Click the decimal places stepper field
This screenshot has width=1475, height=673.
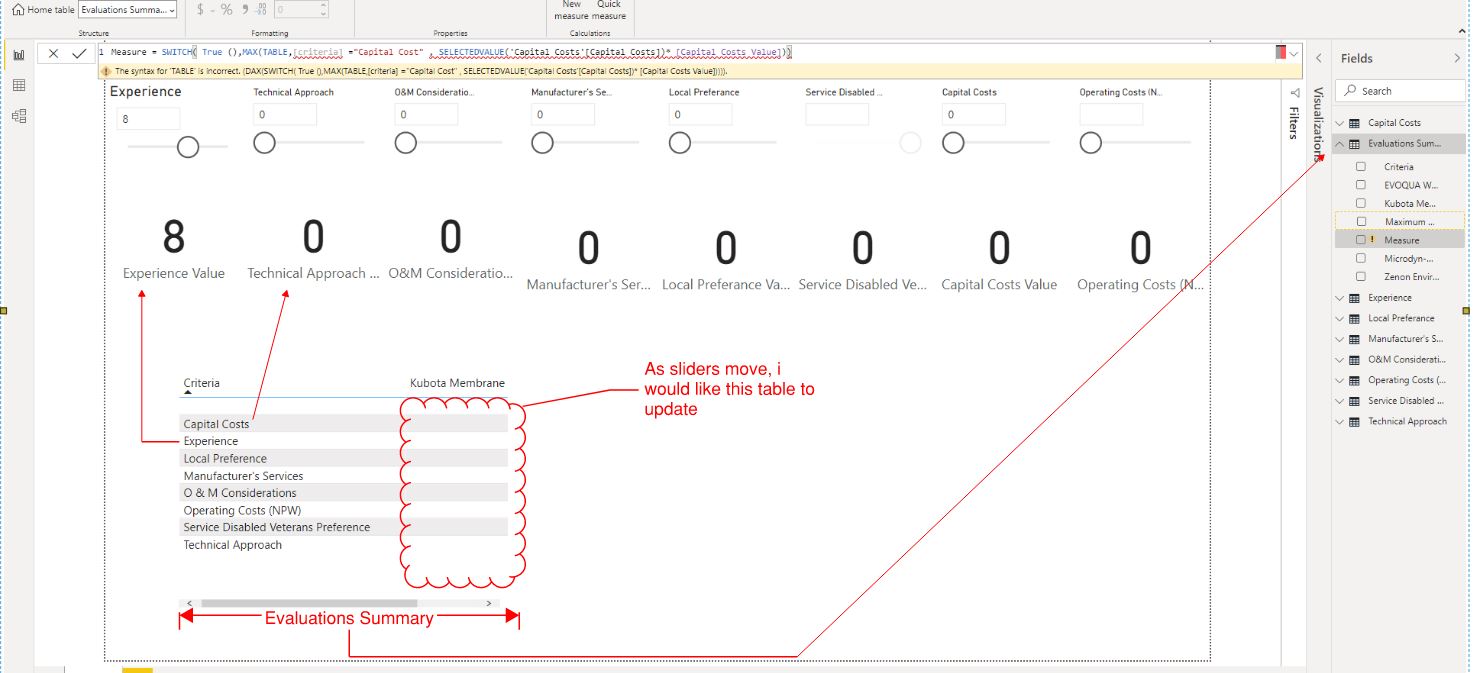[x=301, y=9]
